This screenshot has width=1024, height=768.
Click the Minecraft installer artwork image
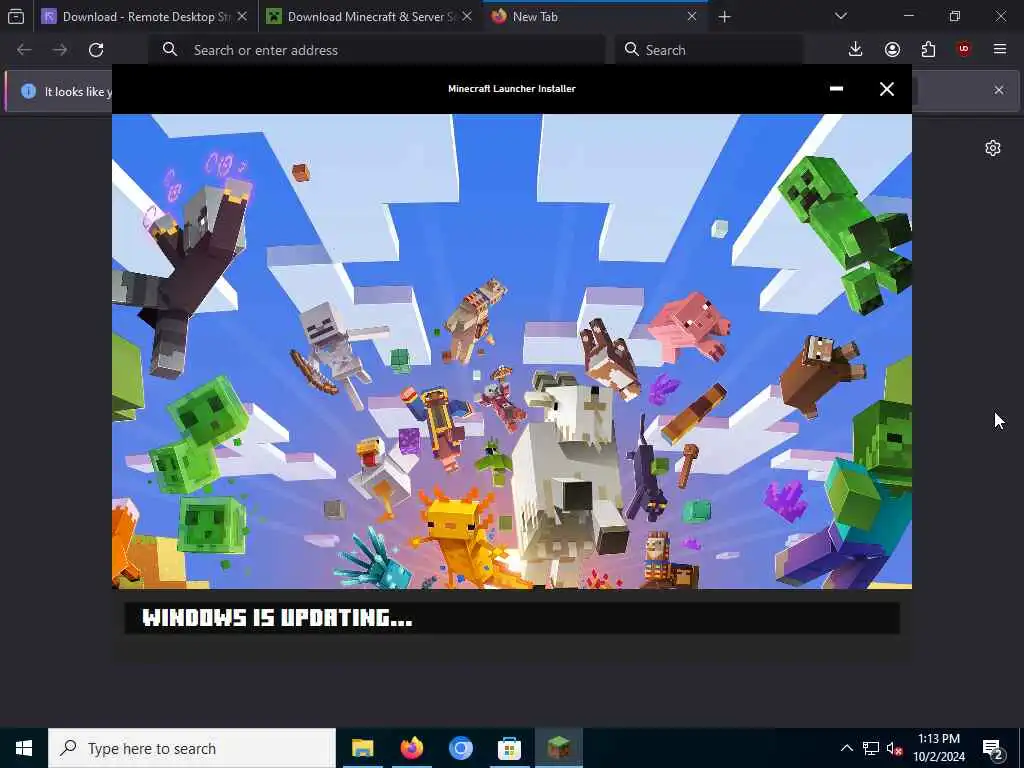[x=511, y=351]
